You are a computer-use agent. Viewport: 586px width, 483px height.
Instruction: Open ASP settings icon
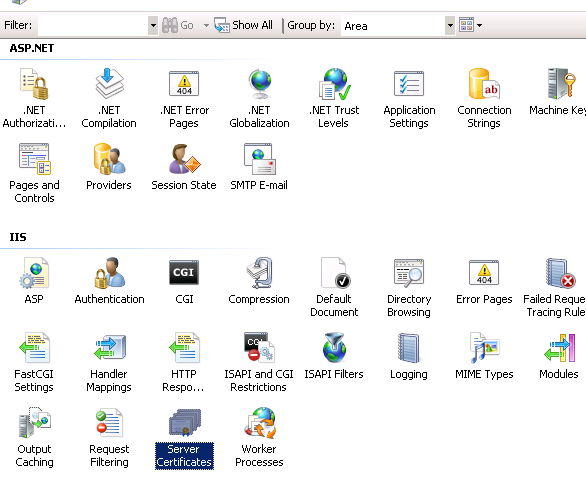point(34,281)
